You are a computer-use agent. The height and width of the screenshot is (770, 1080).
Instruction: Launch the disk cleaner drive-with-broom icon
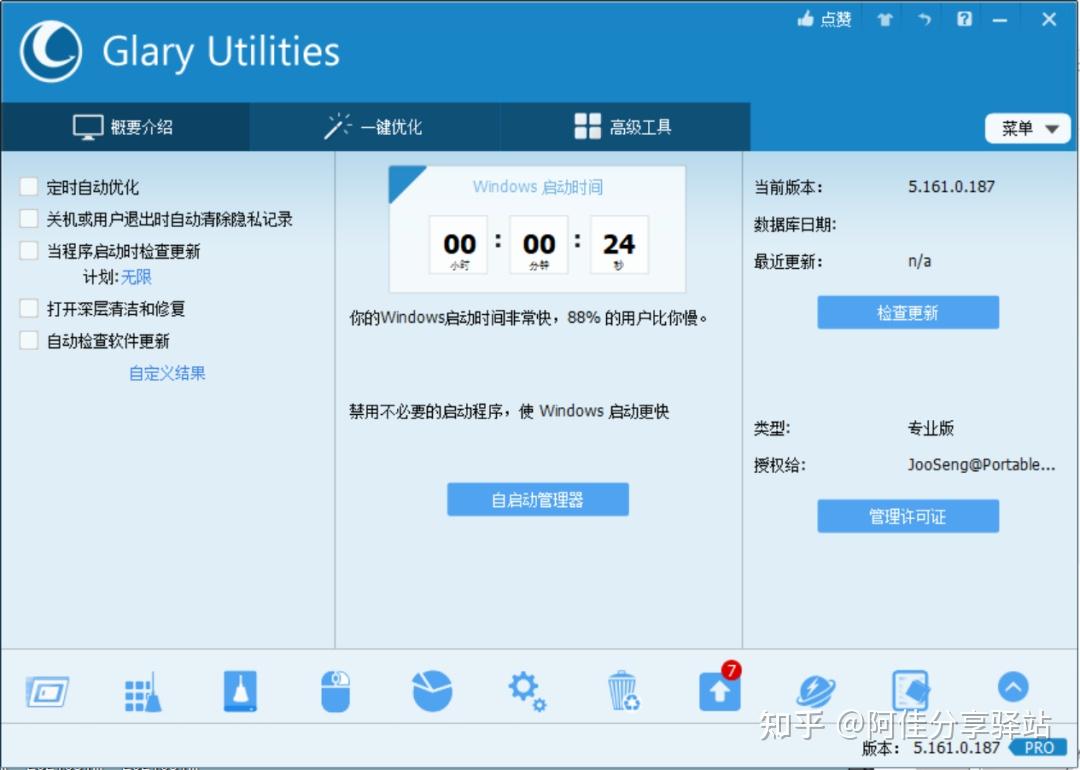click(x=240, y=691)
